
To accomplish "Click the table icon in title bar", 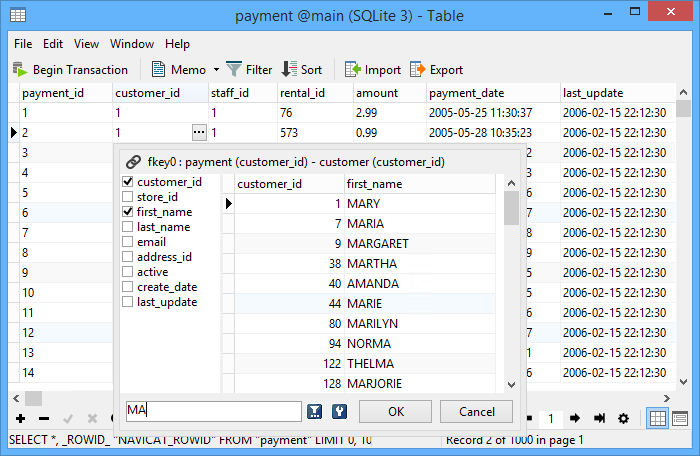I will click(x=18, y=15).
